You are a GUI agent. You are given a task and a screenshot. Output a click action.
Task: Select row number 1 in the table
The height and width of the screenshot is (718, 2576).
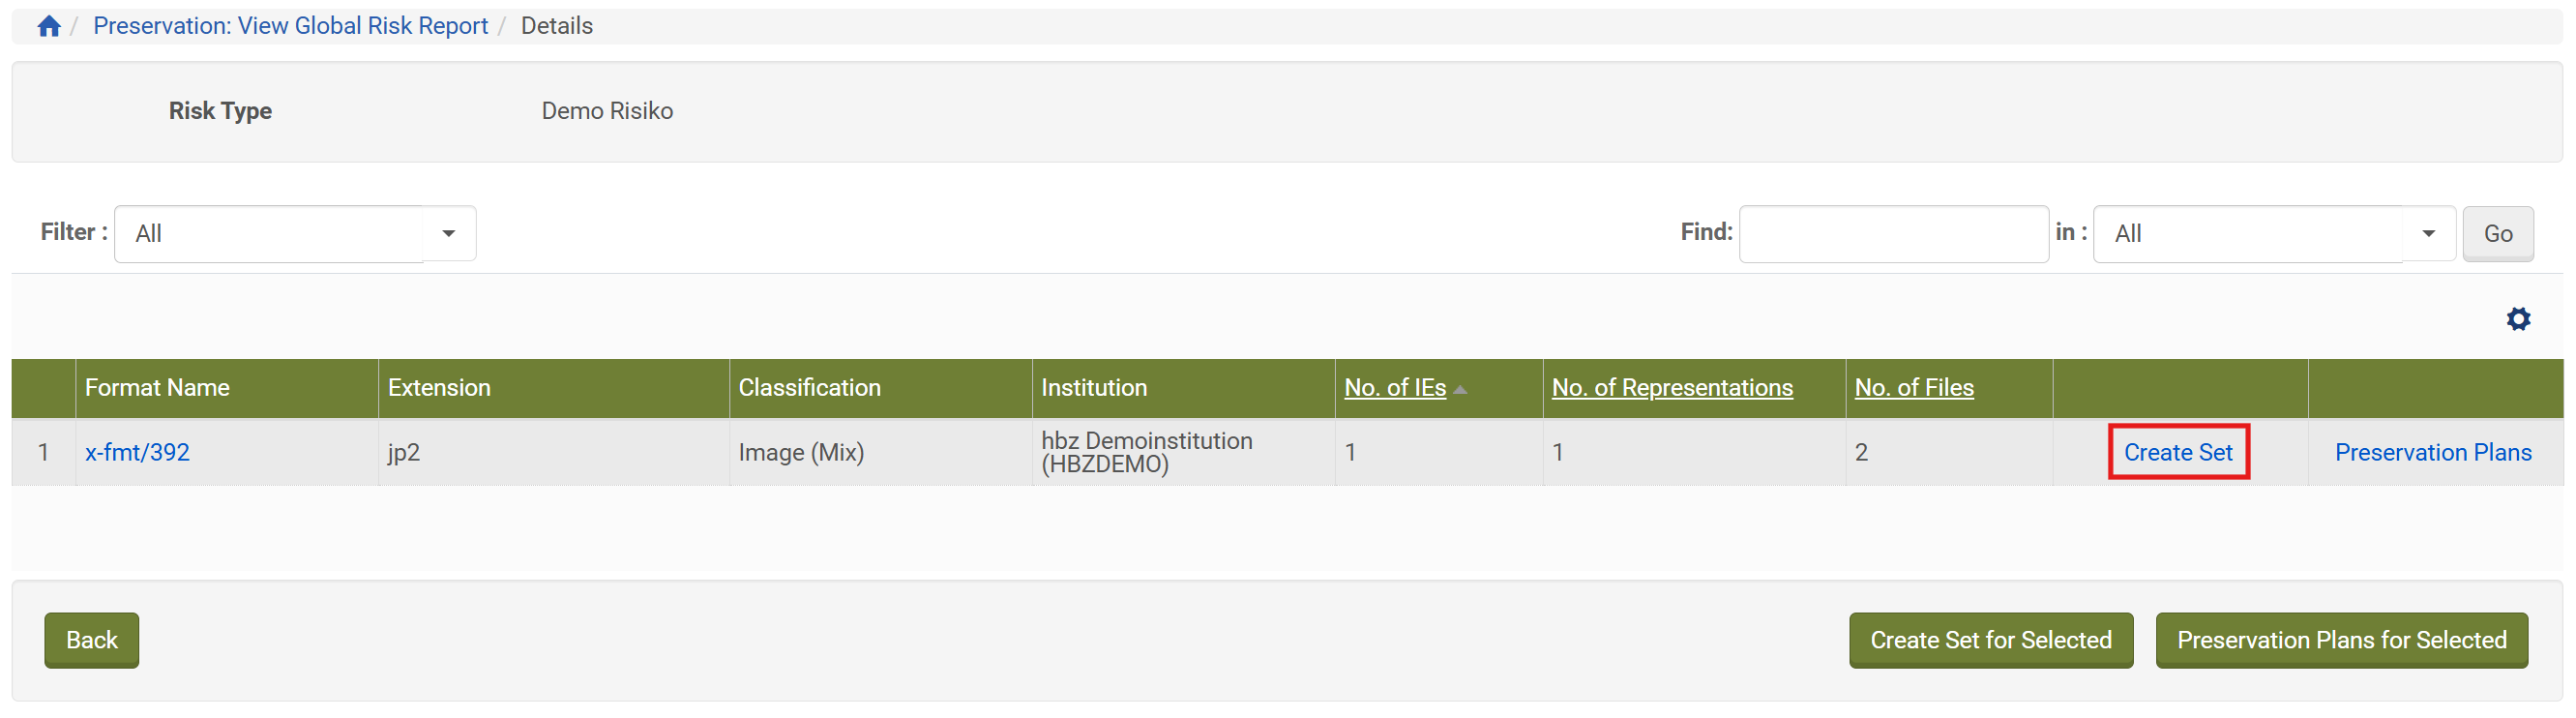pyautogui.click(x=43, y=452)
